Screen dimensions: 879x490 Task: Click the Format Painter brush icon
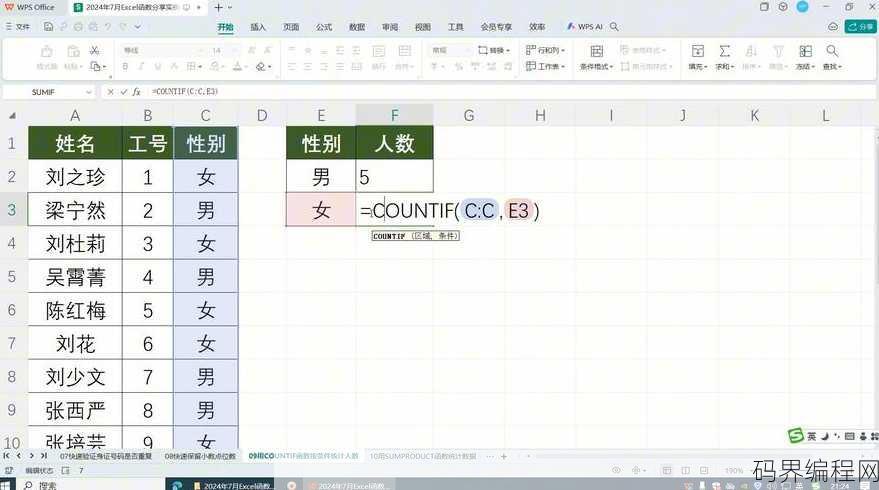point(47,52)
